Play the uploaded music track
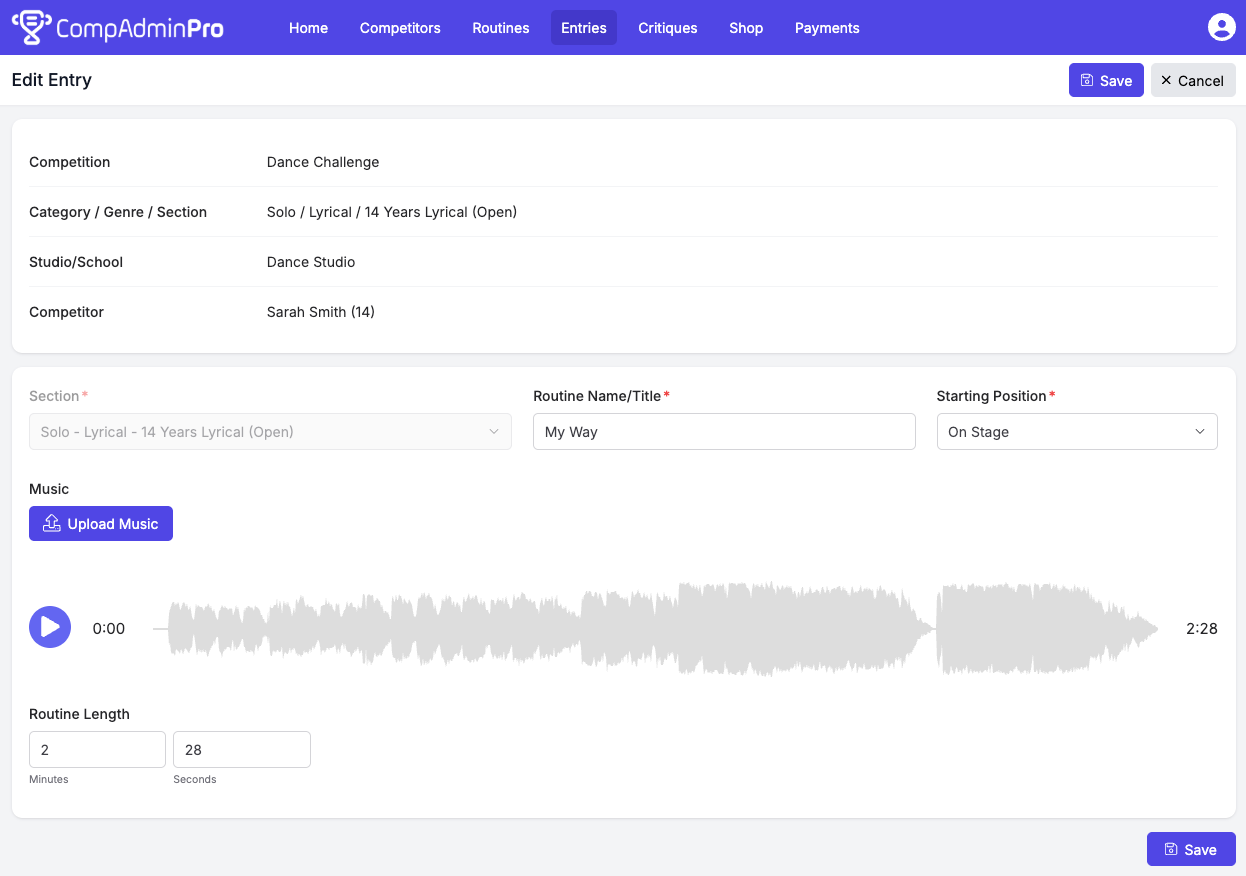The image size is (1246, 876). (50, 628)
